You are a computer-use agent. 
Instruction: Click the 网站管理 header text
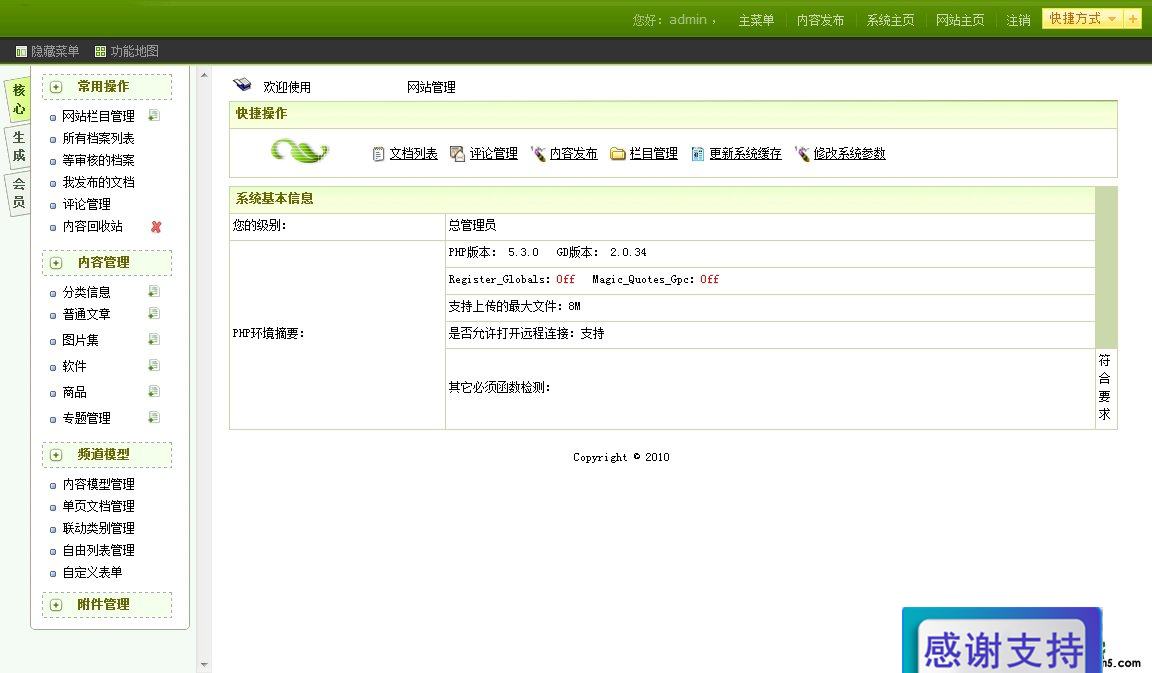point(431,87)
